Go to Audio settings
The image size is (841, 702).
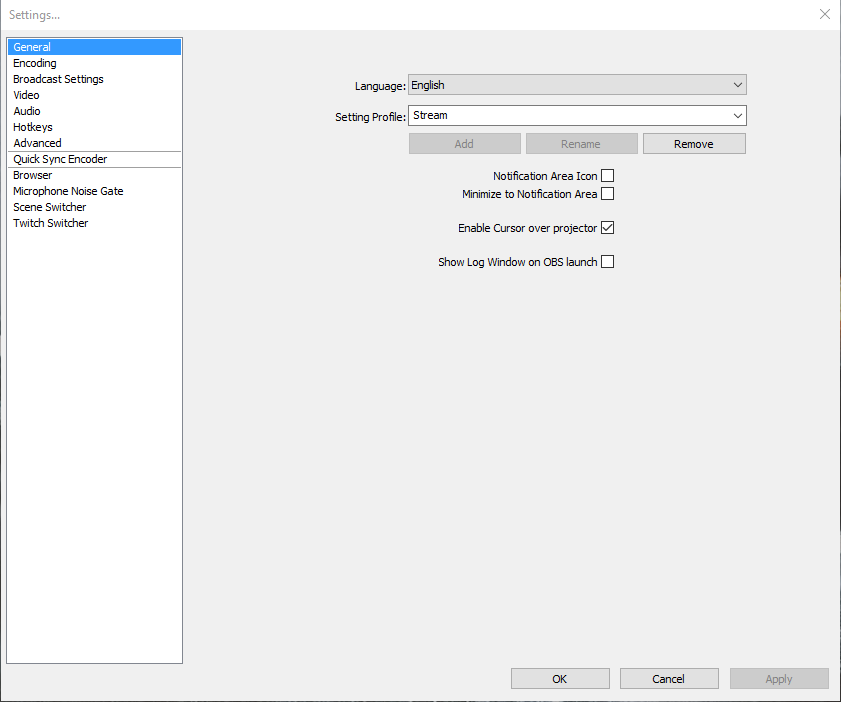(x=94, y=111)
